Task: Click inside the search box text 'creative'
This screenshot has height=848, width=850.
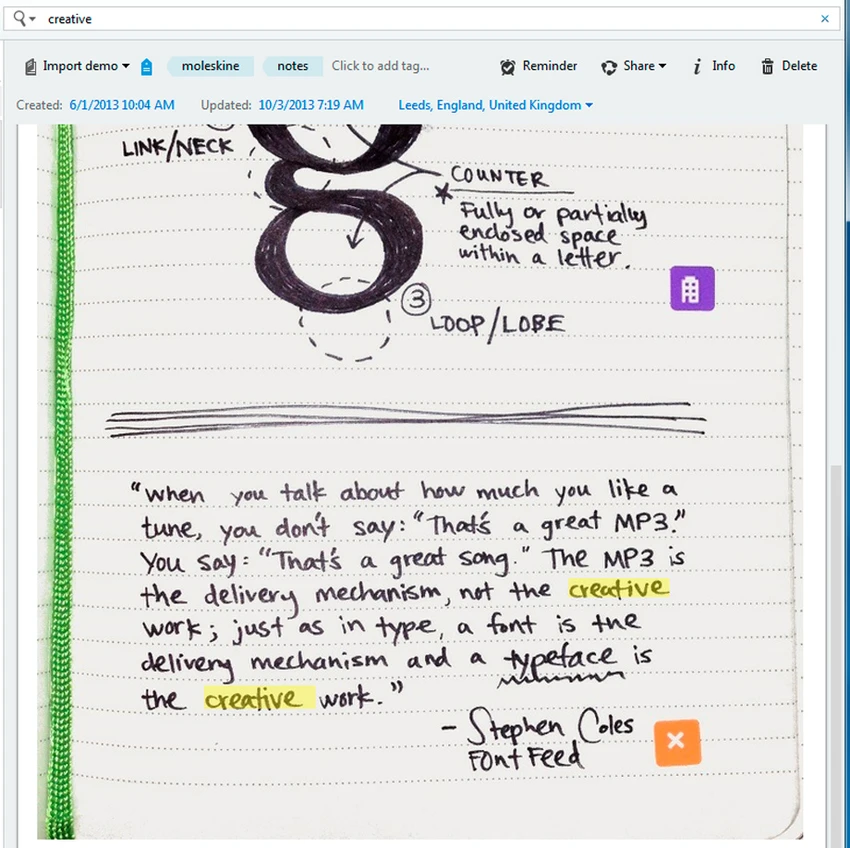Action: 70,19
